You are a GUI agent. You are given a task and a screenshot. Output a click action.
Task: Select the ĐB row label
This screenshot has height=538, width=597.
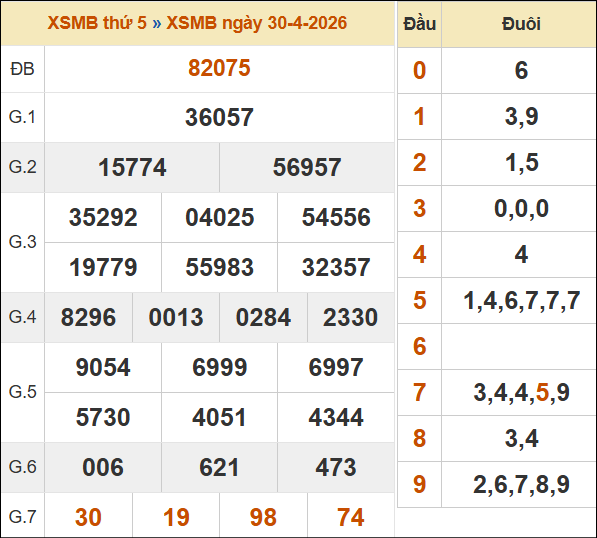pos(22,69)
